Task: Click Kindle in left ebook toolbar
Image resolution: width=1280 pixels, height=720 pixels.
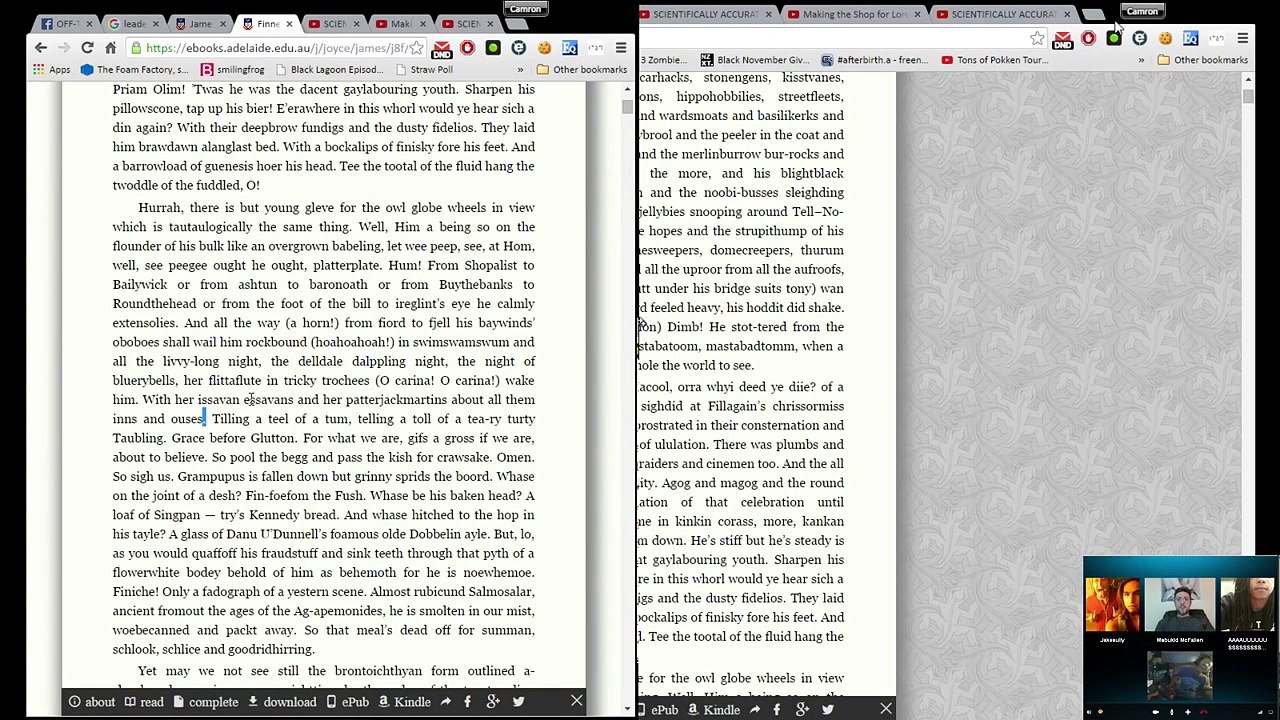Action: click(x=404, y=702)
